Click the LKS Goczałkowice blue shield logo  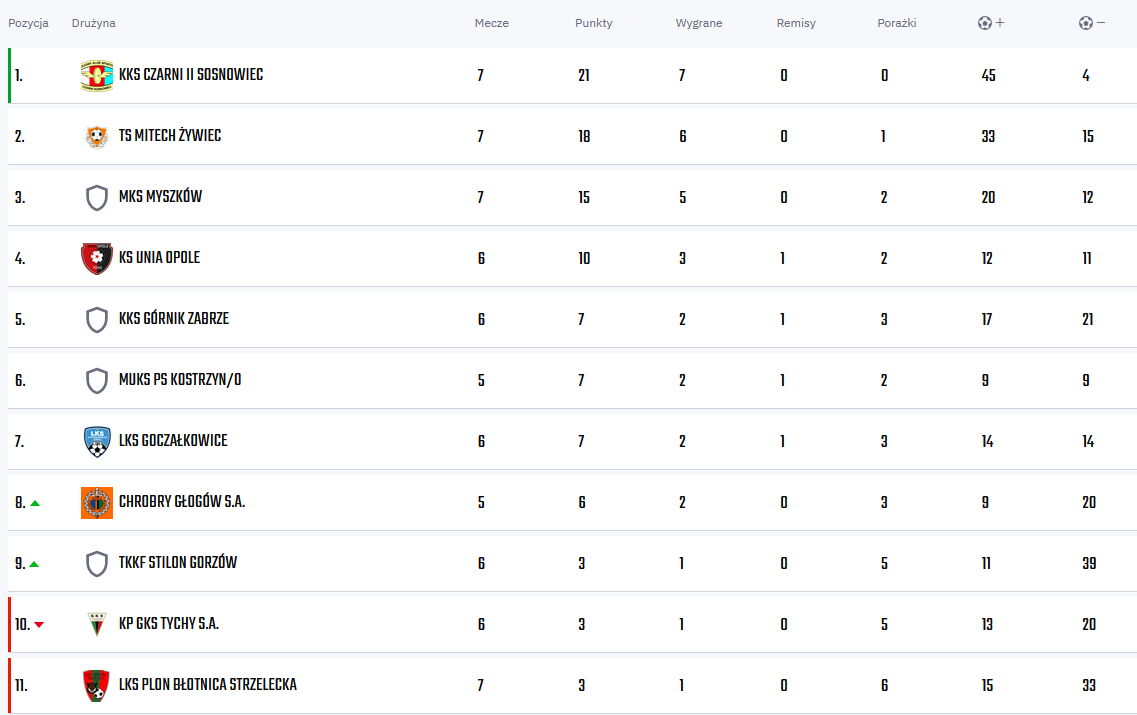point(96,442)
